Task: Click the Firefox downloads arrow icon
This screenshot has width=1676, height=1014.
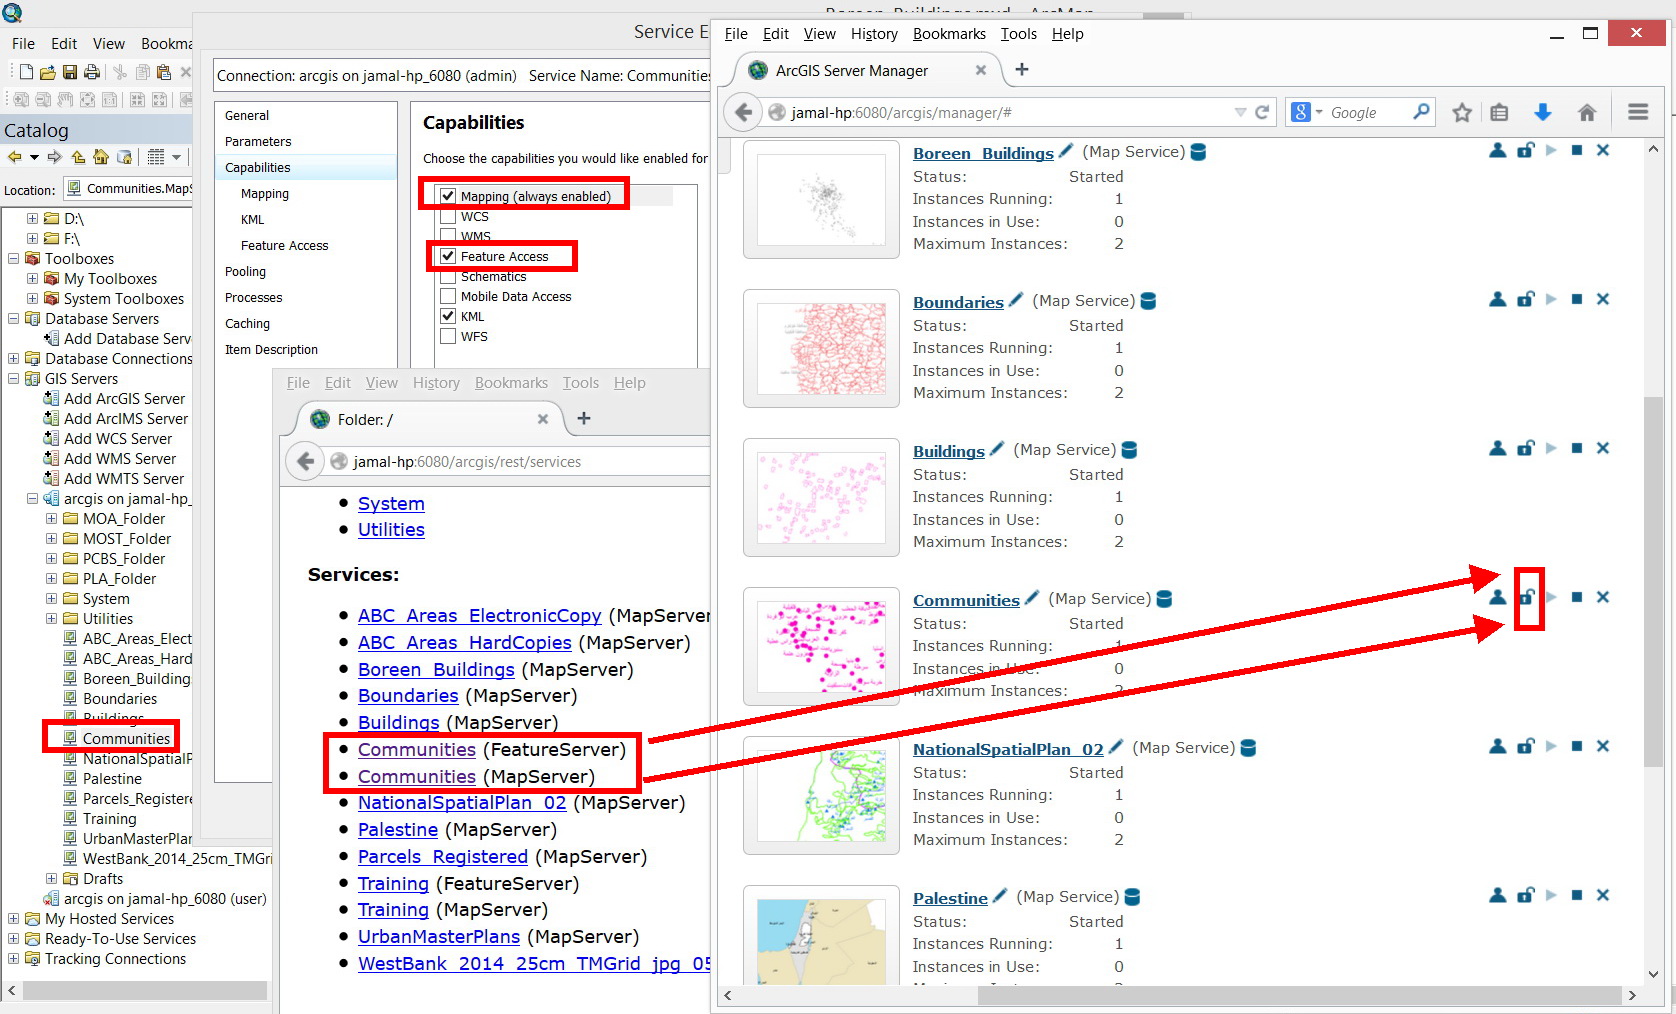Action: click(1543, 112)
